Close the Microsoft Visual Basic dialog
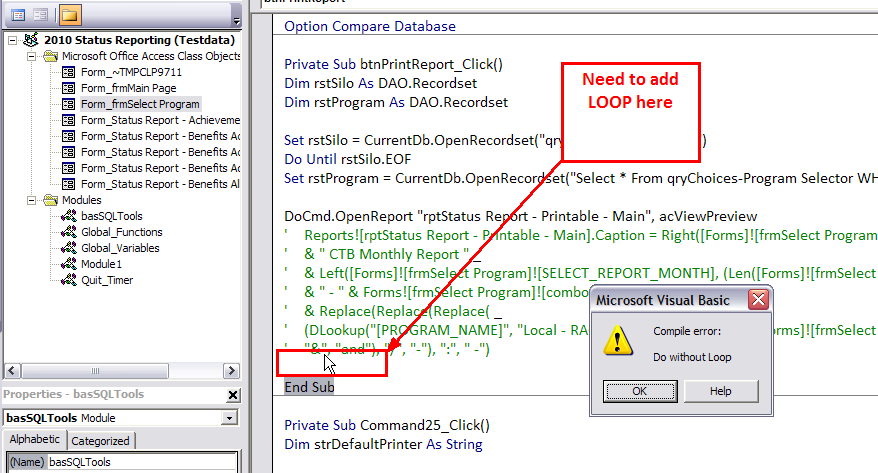Image resolution: width=878 pixels, height=473 pixels. 758,300
